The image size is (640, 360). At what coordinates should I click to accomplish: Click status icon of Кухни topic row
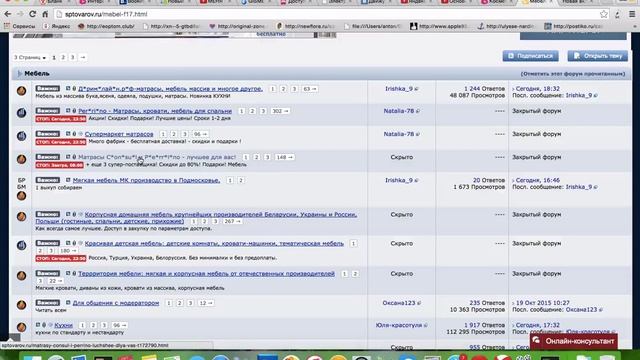[x=22, y=327]
